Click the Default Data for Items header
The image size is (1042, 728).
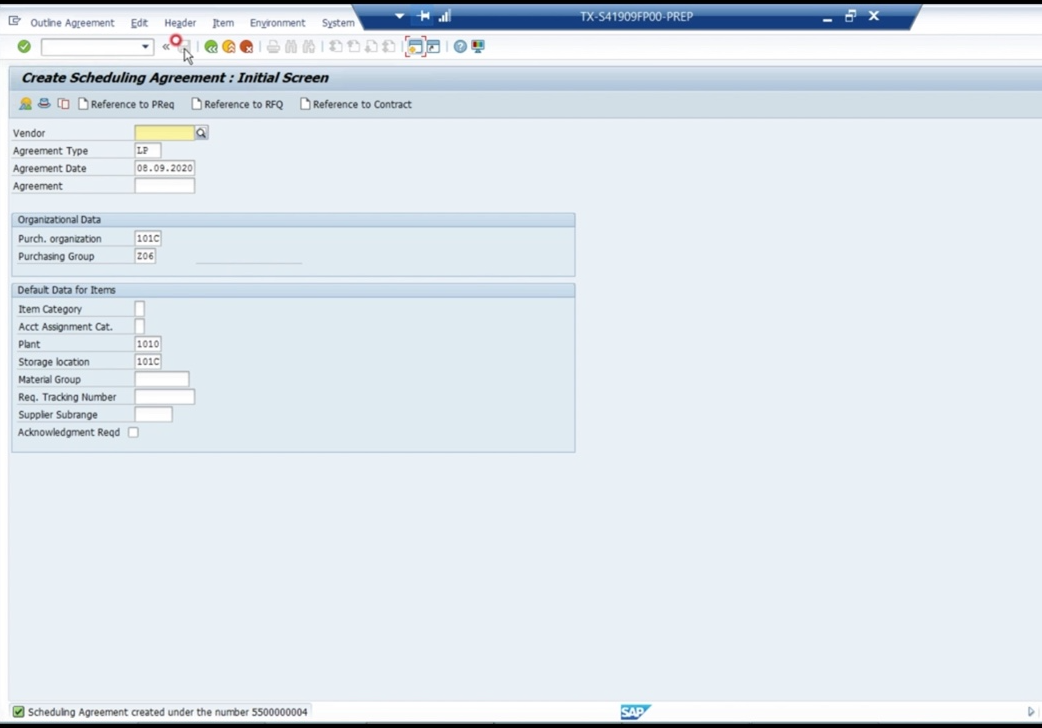(293, 290)
